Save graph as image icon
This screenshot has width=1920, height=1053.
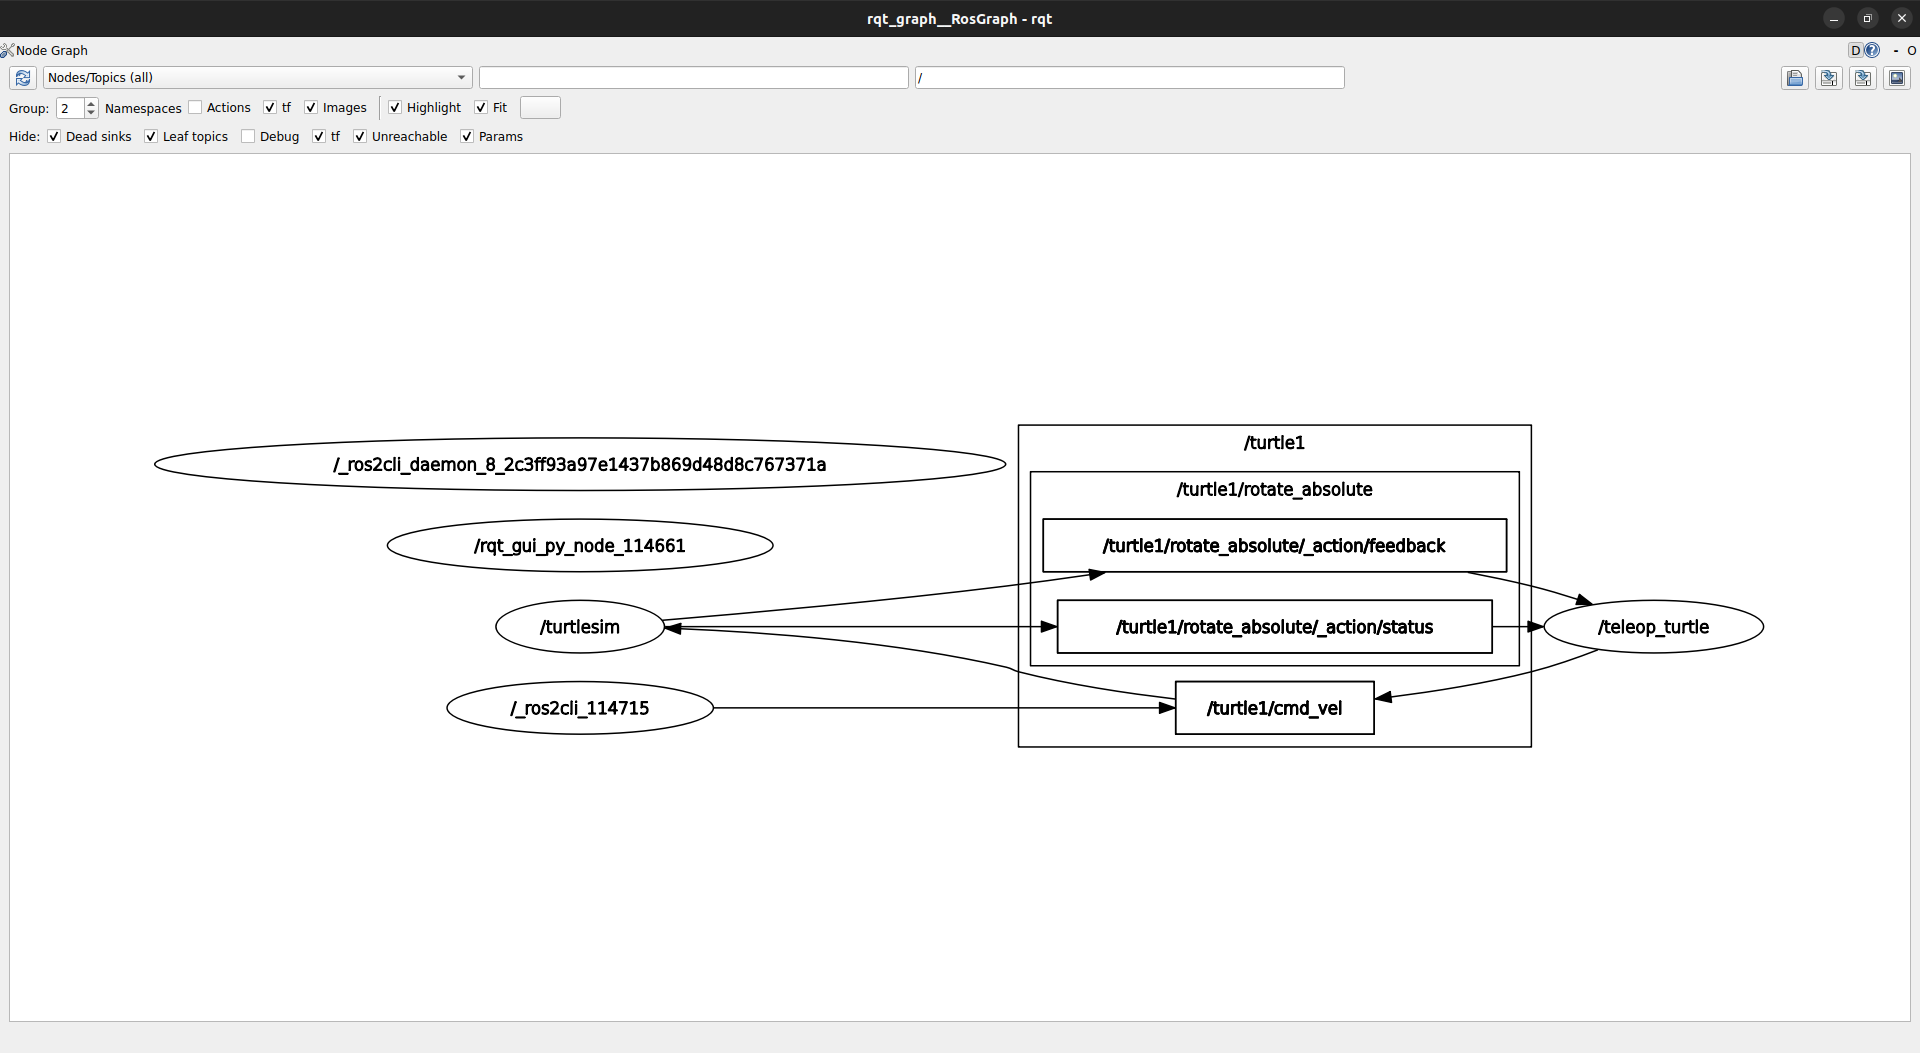[x=1897, y=78]
